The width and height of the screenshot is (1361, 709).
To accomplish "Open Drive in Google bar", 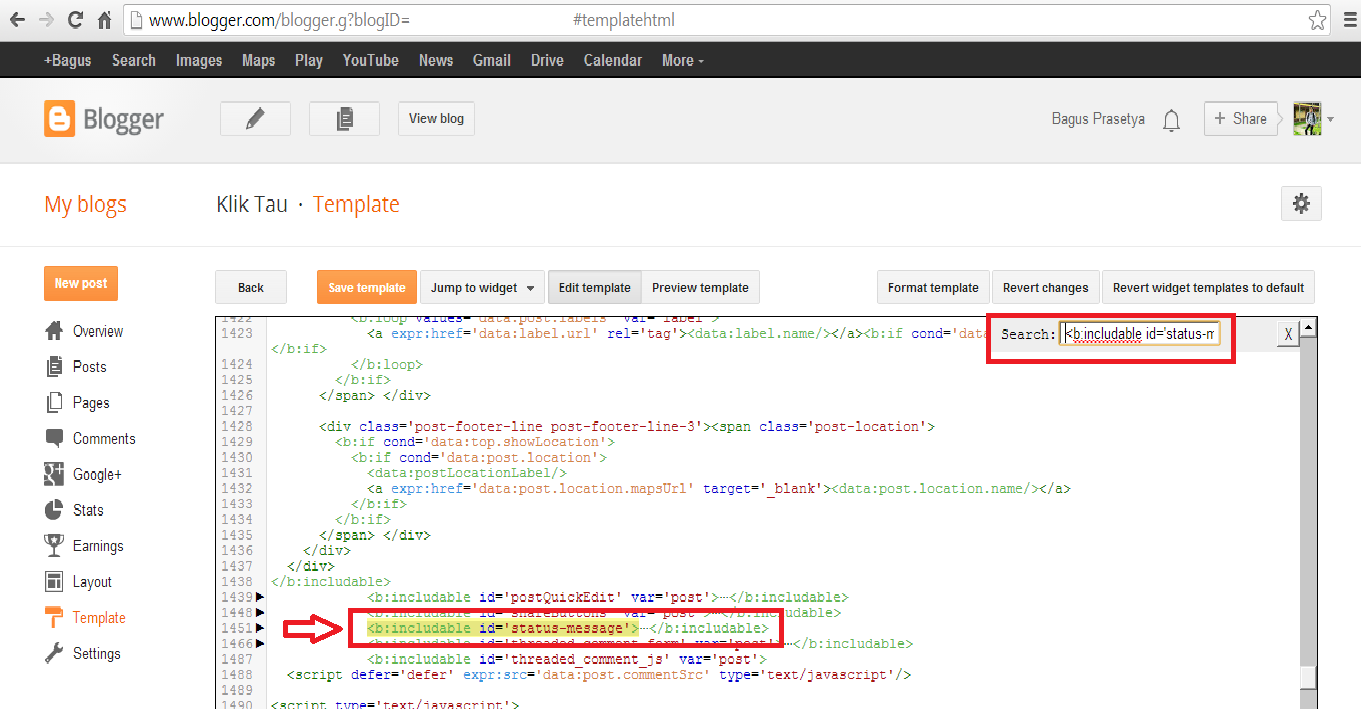I will tap(547, 60).
